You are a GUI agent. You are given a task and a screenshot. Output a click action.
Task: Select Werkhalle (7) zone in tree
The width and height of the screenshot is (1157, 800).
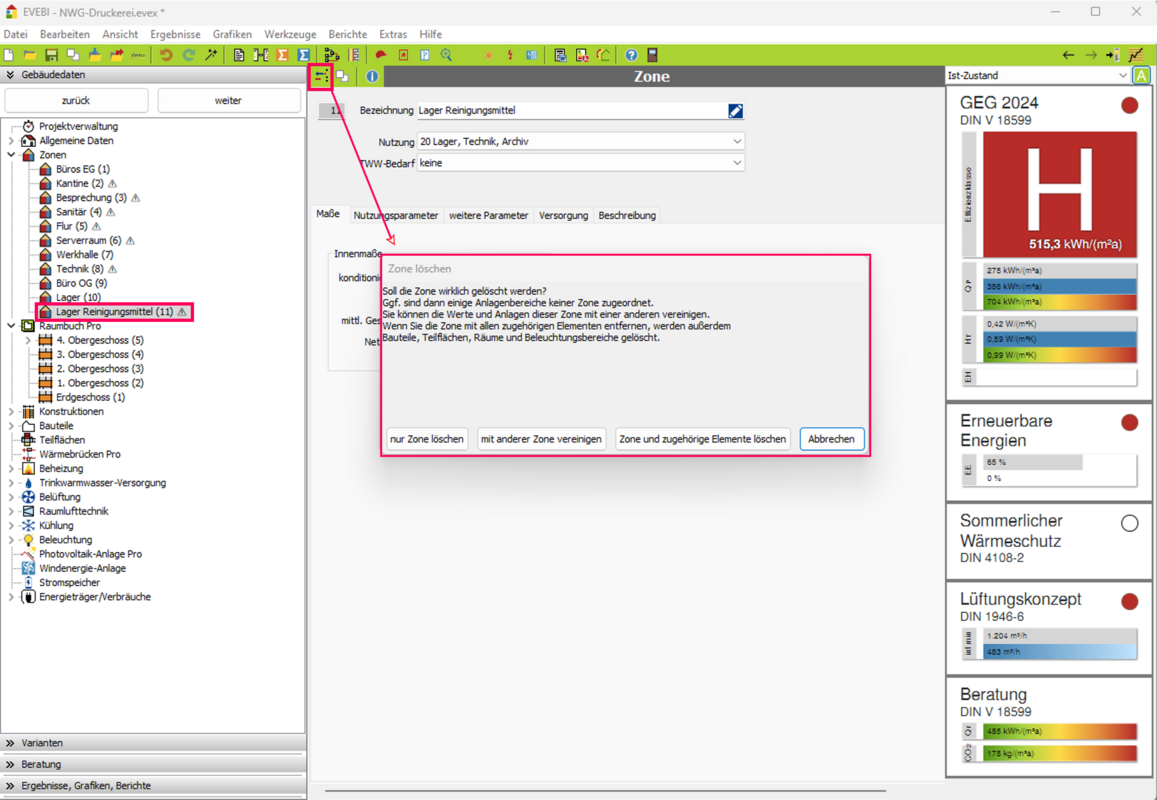[x=84, y=255]
